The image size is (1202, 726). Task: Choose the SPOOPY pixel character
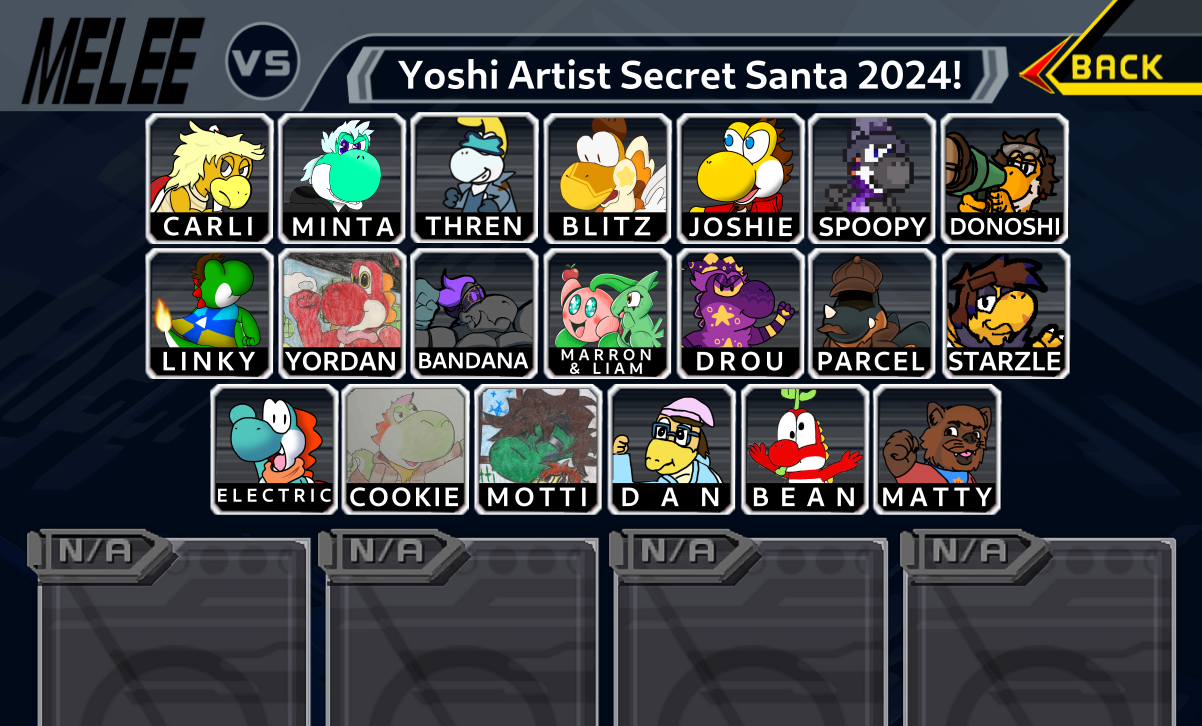pyautogui.click(x=872, y=179)
